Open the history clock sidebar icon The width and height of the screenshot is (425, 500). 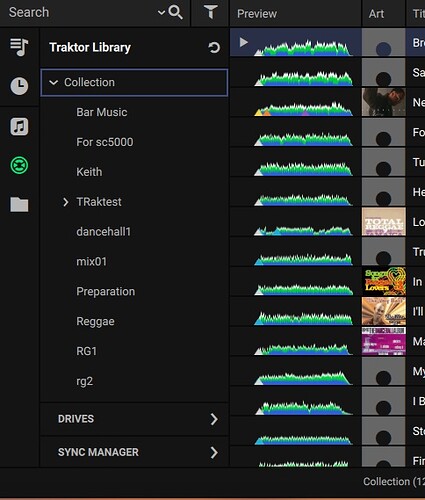pos(19,86)
